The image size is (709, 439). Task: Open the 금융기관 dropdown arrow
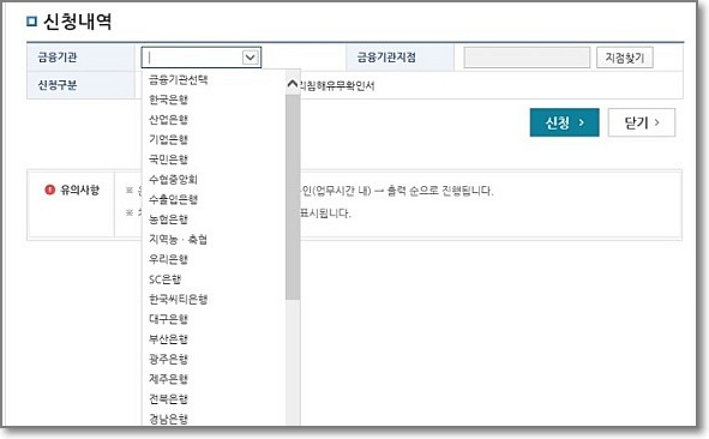tap(250, 57)
